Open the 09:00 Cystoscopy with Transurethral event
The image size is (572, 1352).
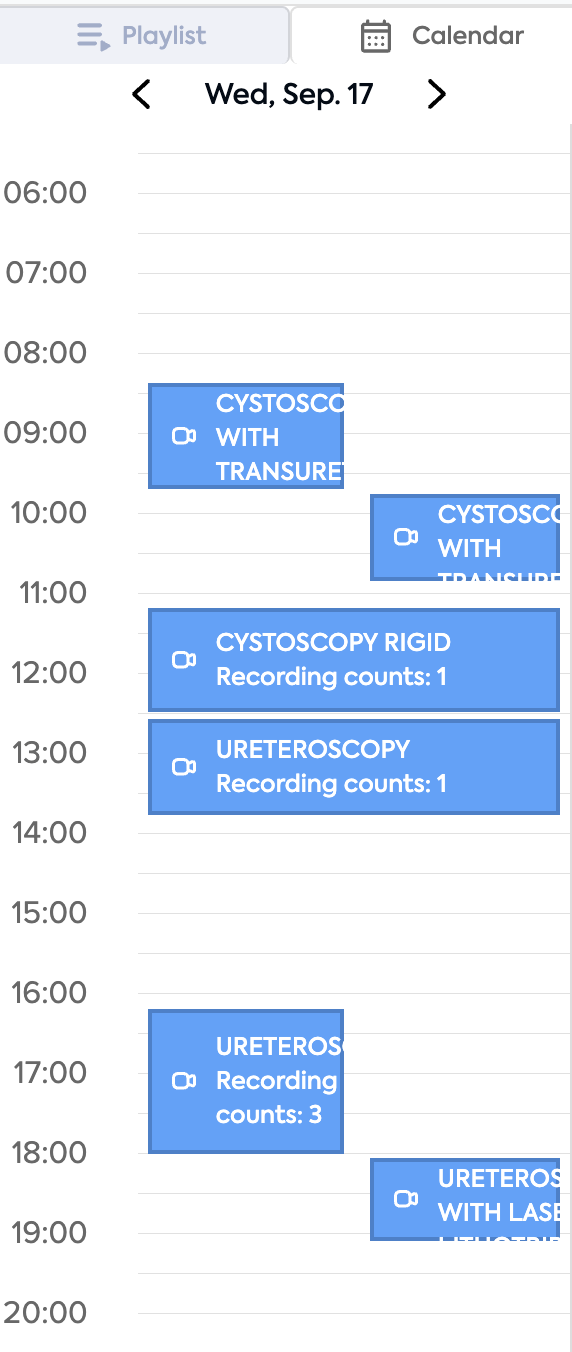pyautogui.click(x=246, y=436)
